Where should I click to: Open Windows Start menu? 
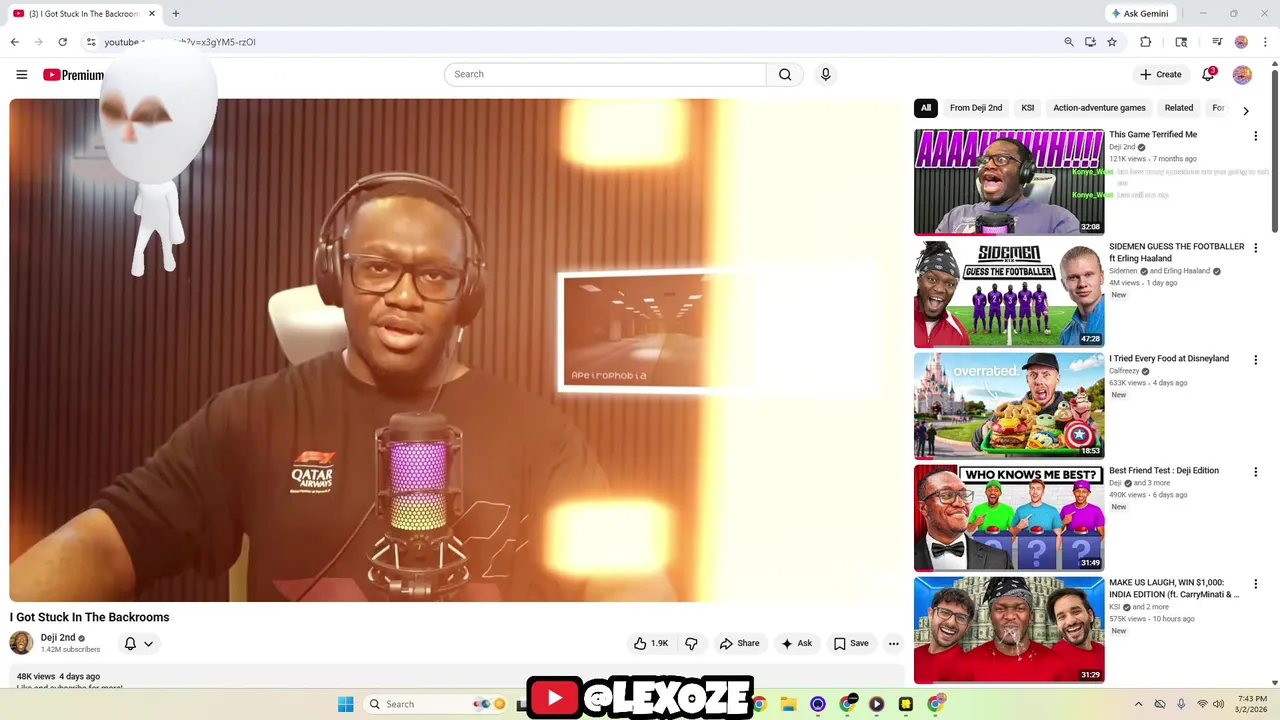(345, 704)
